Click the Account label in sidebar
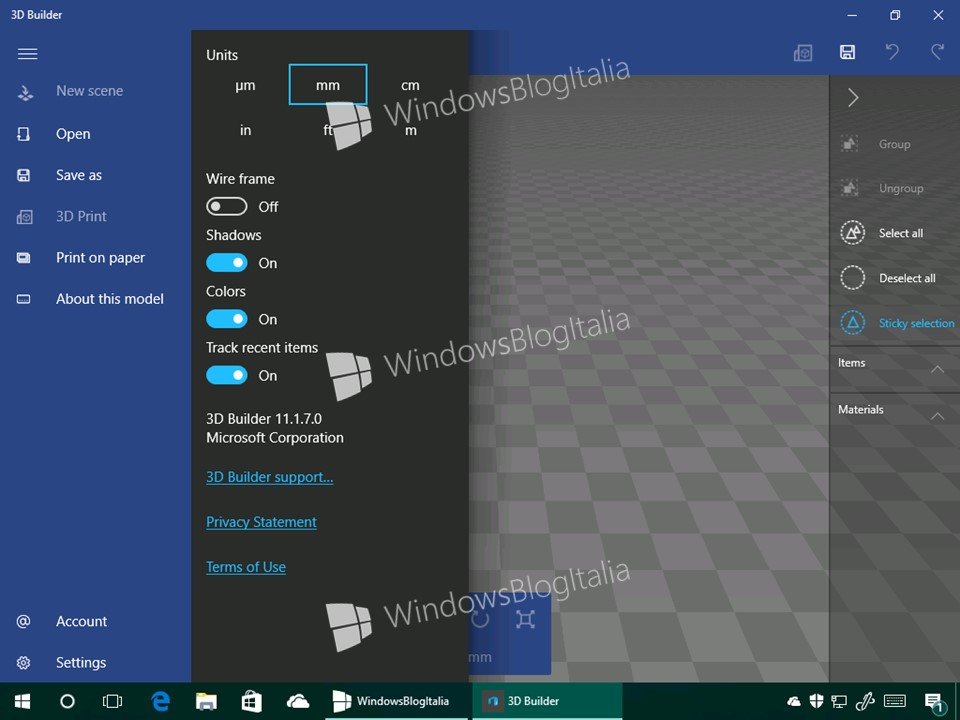 [x=81, y=621]
